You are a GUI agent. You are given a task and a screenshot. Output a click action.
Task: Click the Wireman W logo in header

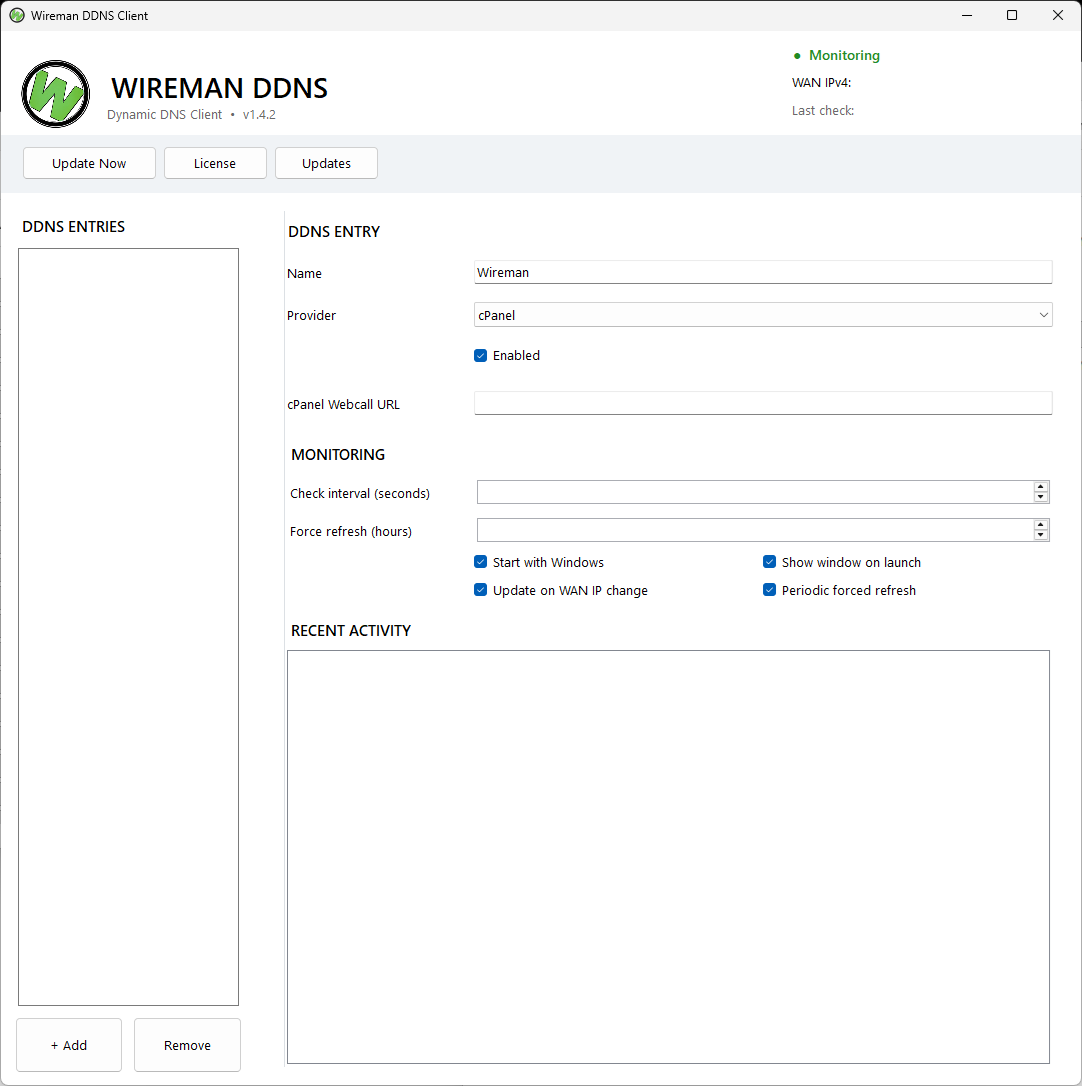click(55, 94)
